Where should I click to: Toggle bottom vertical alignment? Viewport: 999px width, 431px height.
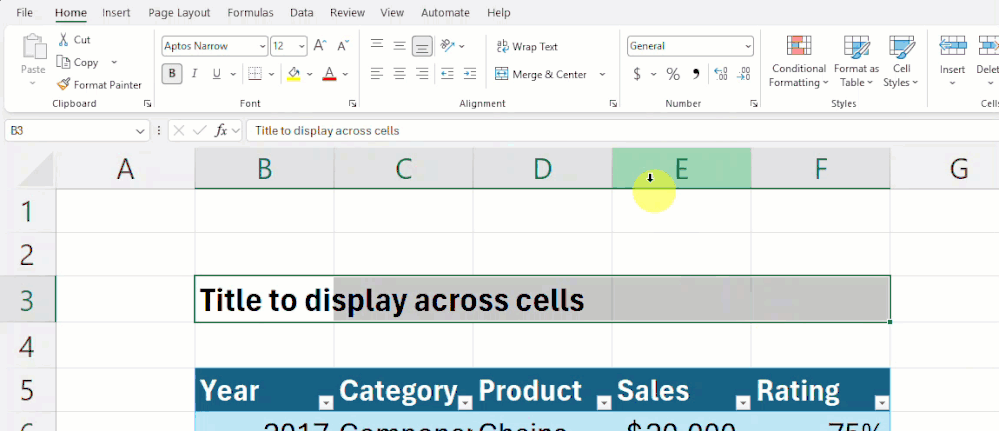click(x=422, y=46)
